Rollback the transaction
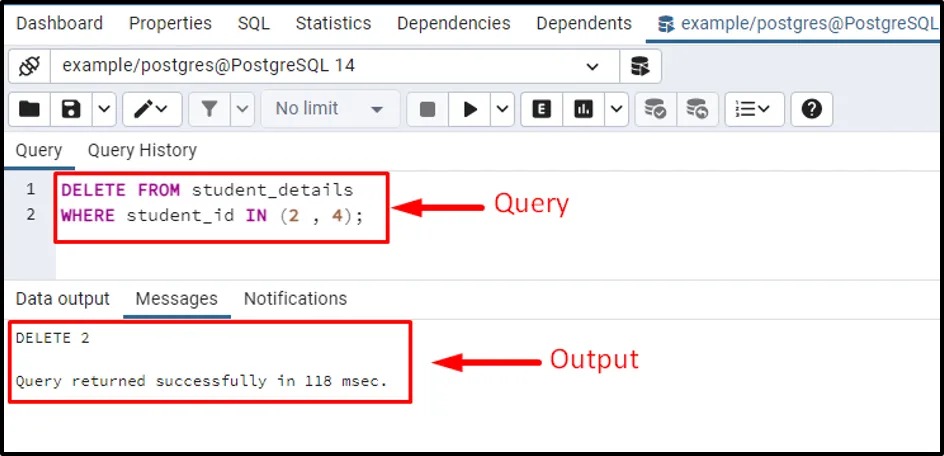944x456 pixels. (697, 109)
